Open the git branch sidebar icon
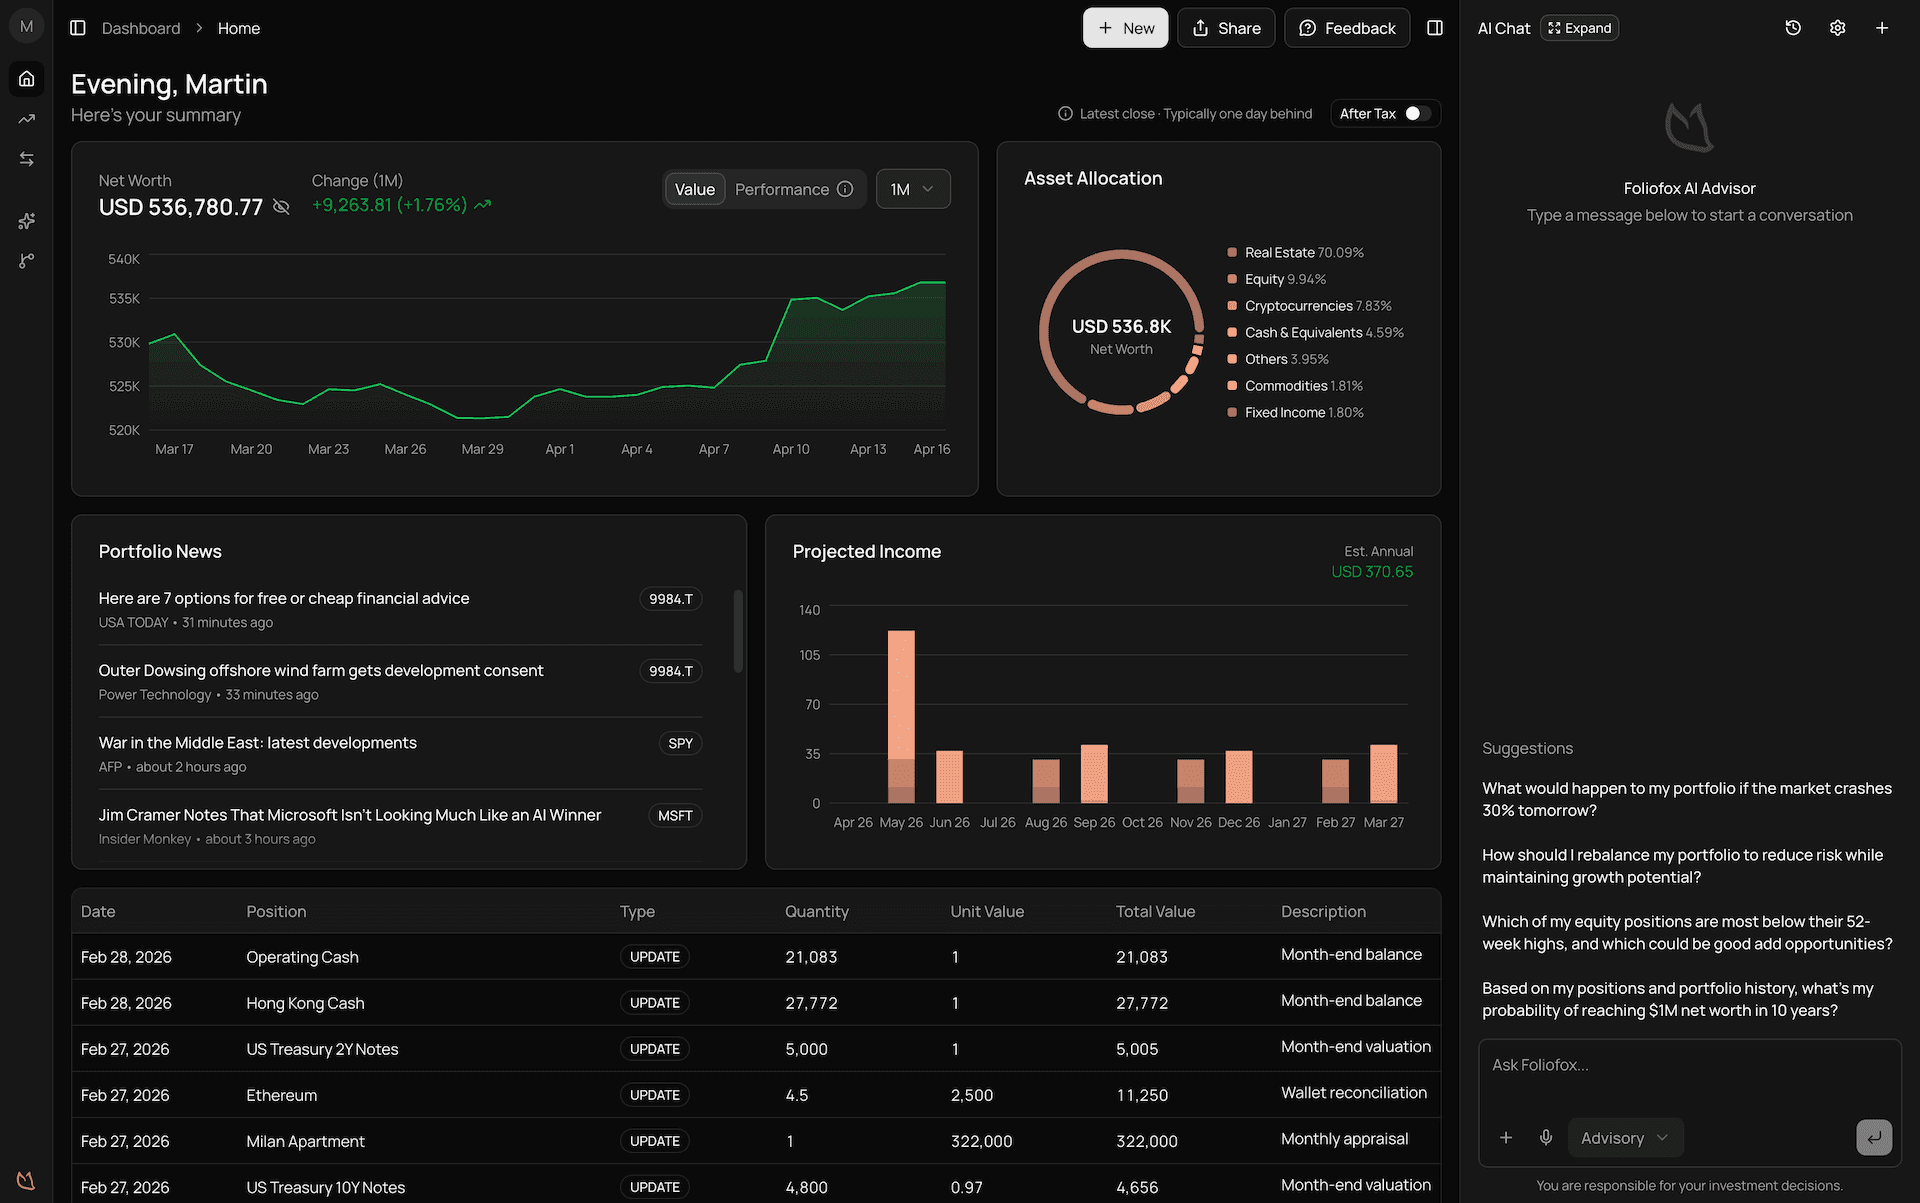This screenshot has width=1920, height=1203. click(x=27, y=261)
